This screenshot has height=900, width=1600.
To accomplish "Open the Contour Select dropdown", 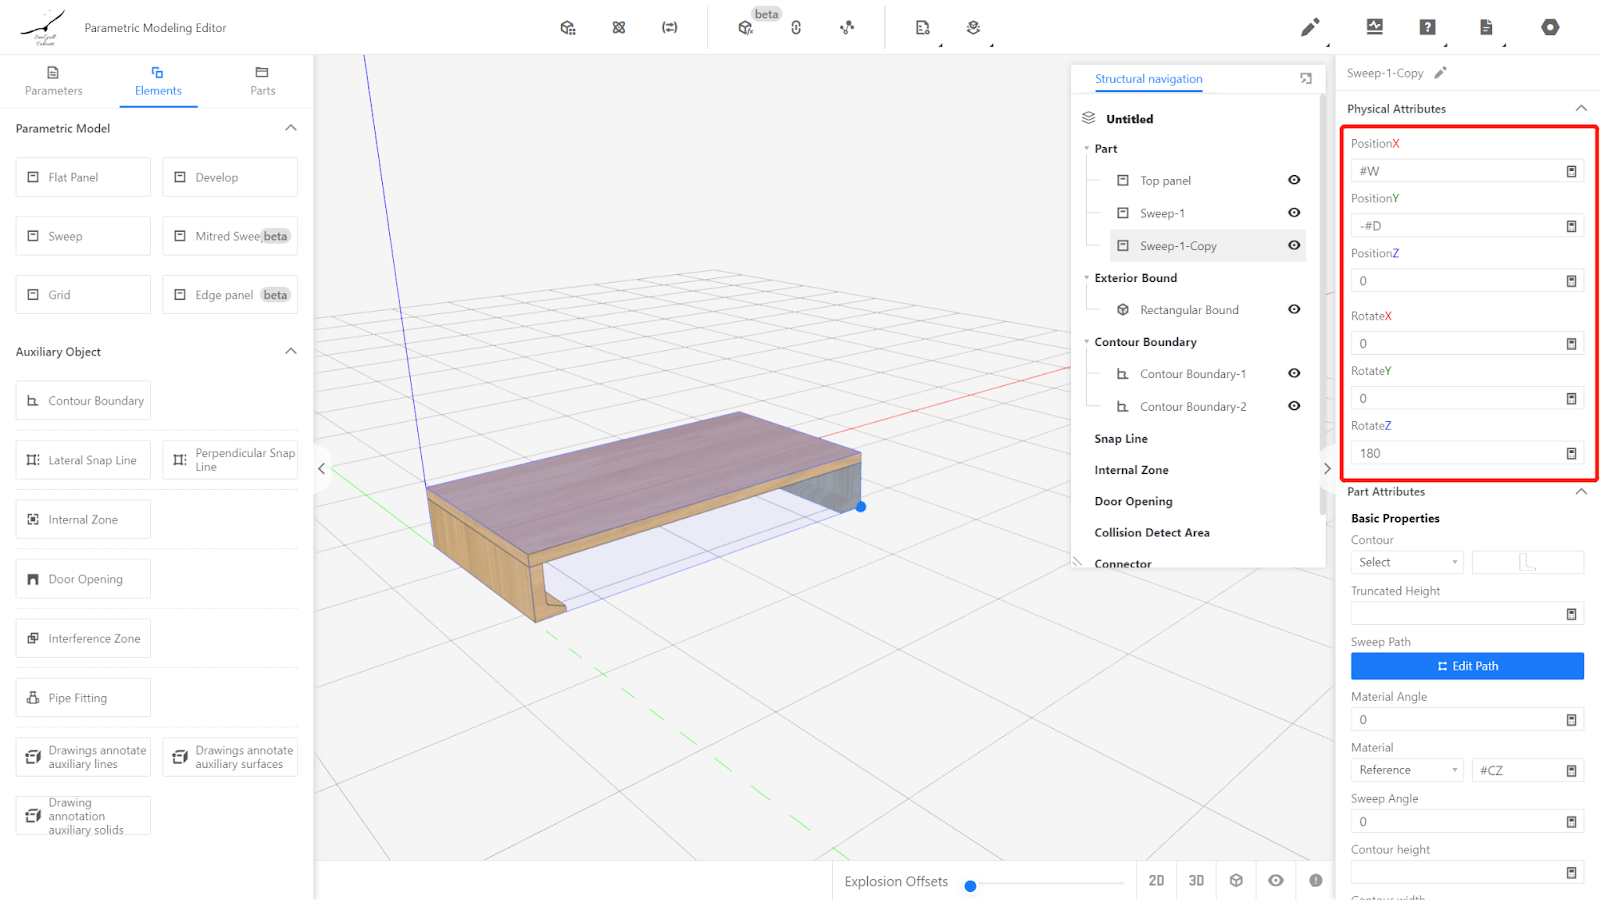I will [1406, 563].
